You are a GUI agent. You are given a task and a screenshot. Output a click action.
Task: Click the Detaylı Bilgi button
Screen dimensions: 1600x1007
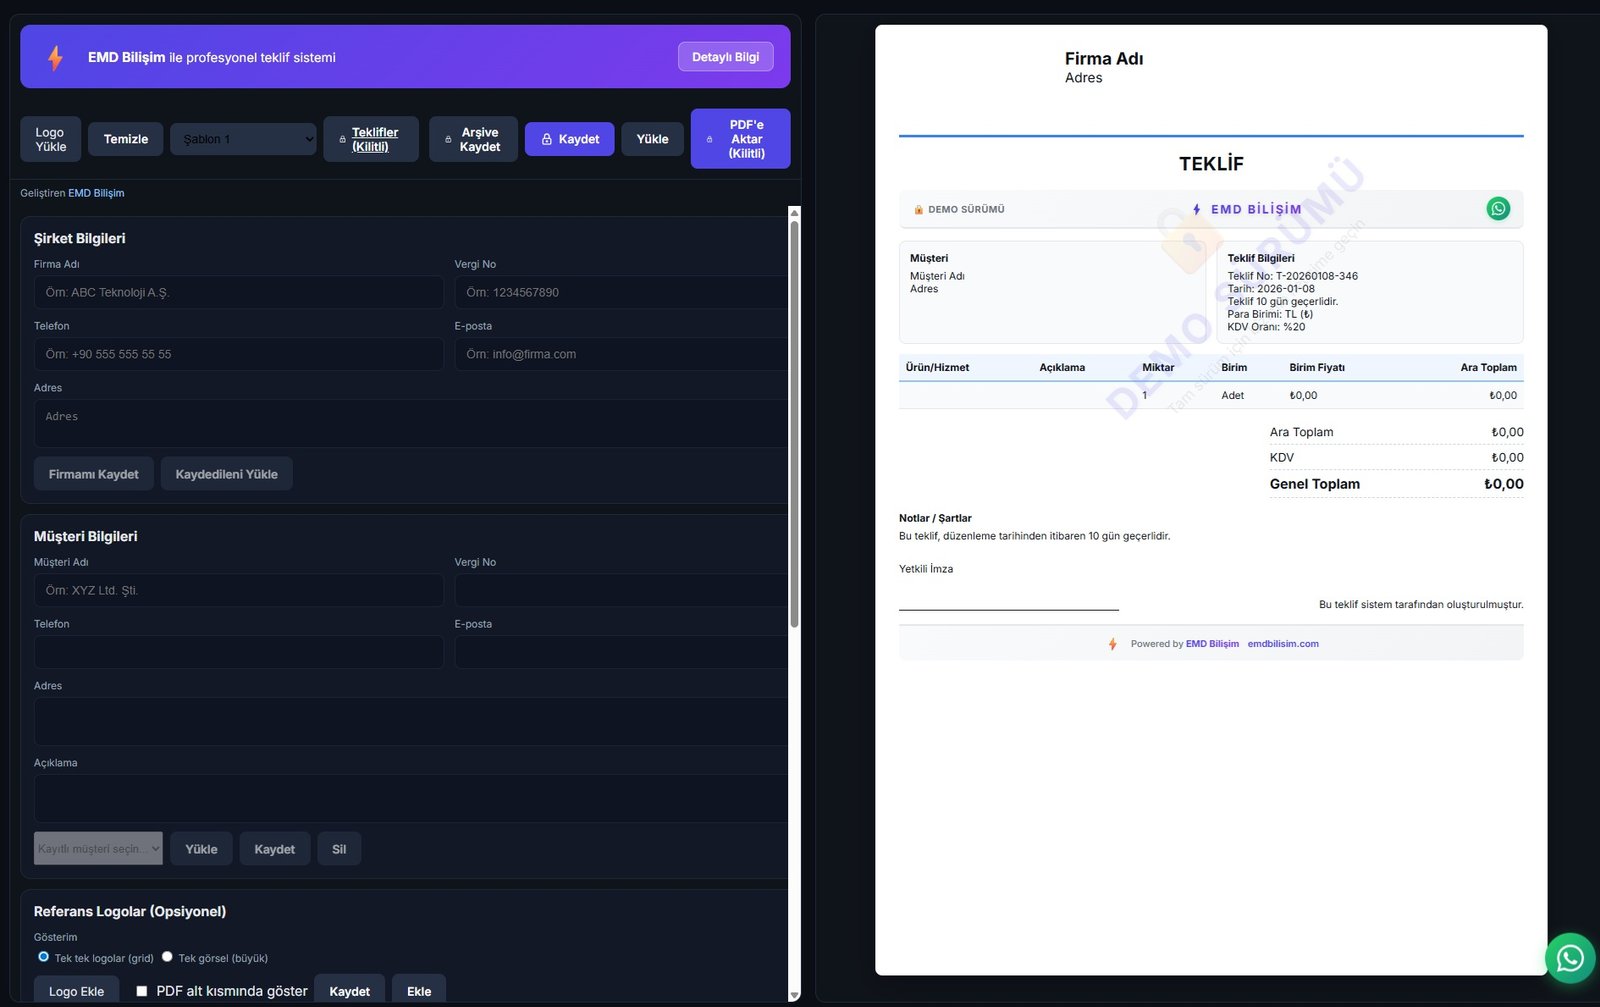click(725, 57)
